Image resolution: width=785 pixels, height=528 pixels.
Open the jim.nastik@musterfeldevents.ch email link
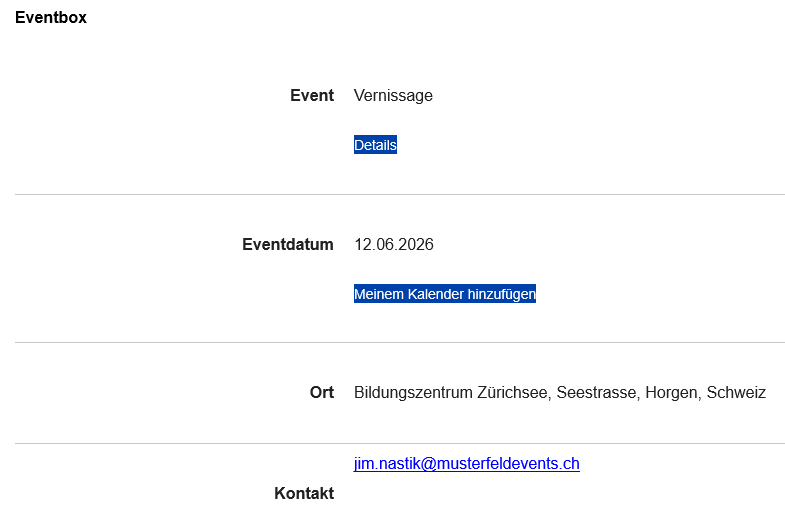pyautogui.click(x=466, y=464)
